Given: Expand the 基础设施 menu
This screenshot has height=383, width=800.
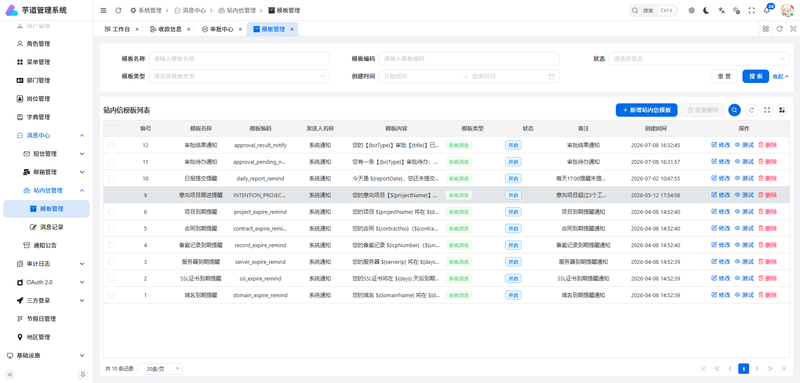Looking at the screenshot, I should tap(46, 355).
